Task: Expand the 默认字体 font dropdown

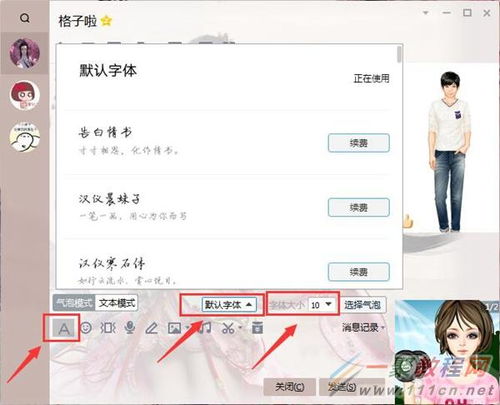Action: point(229,304)
